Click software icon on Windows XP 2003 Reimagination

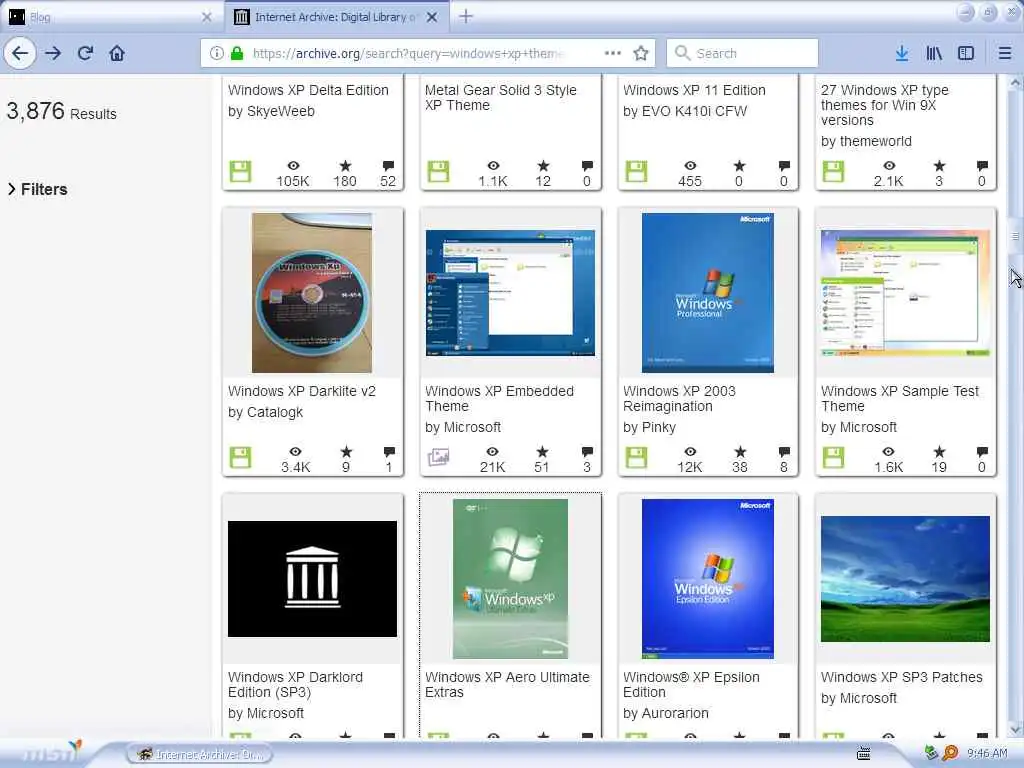point(636,457)
